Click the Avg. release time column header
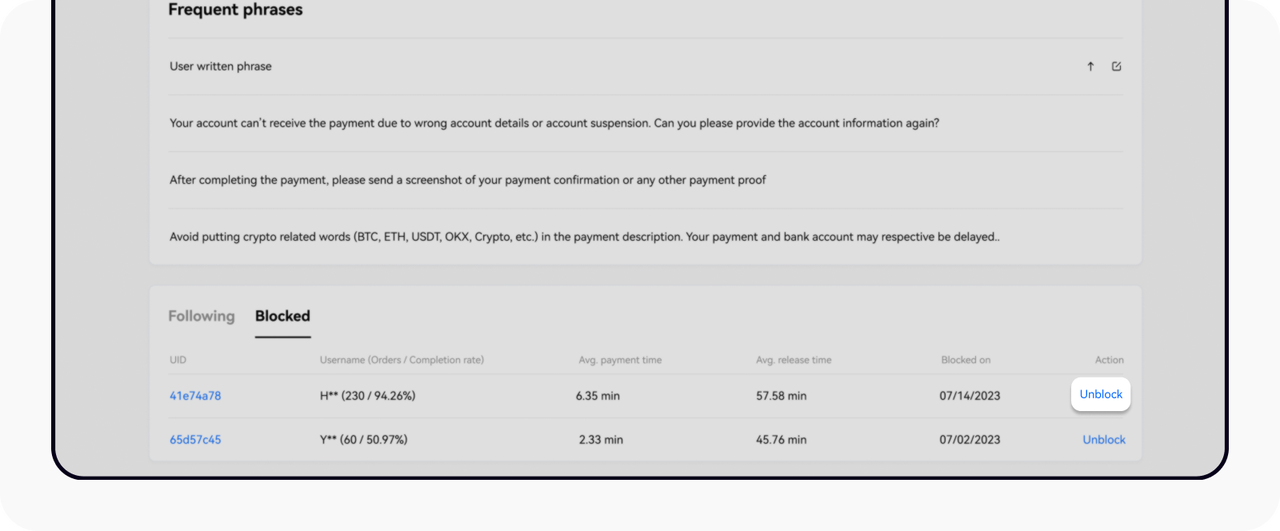The image size is (1280, 531). click(793, 360)
